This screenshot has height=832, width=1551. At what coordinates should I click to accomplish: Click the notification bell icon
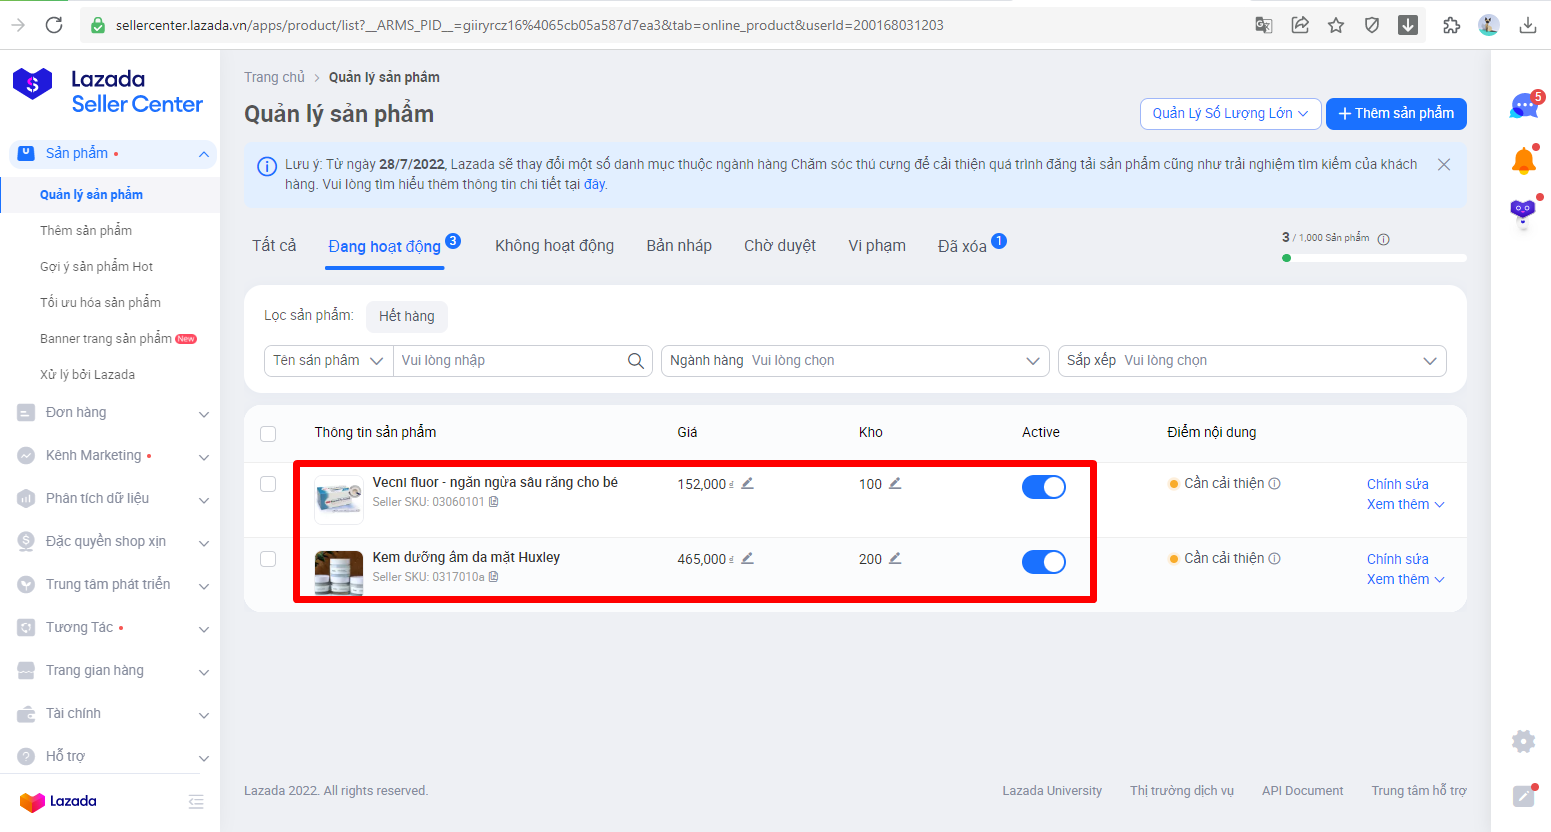pyautogui.click(x=1523, y=161)
